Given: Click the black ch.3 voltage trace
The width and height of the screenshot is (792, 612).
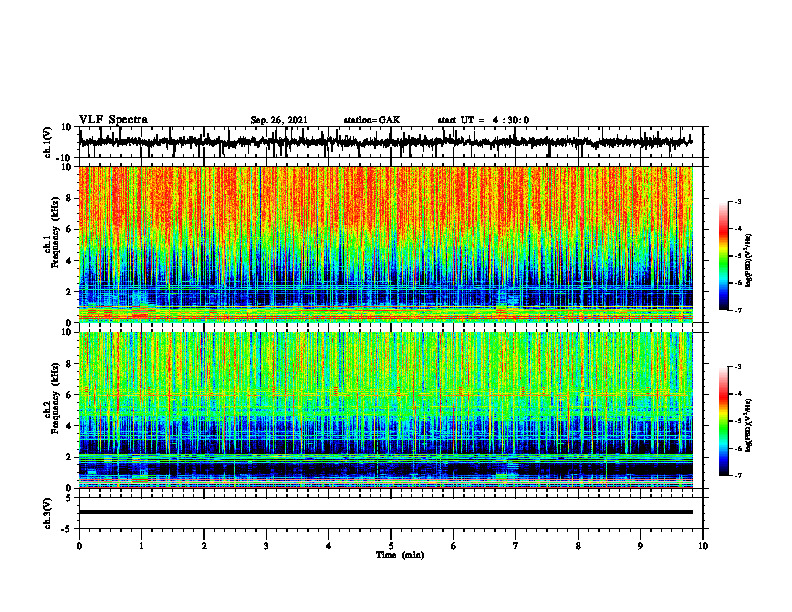Looking at the screenshot, I should click(x=386, y=512).
